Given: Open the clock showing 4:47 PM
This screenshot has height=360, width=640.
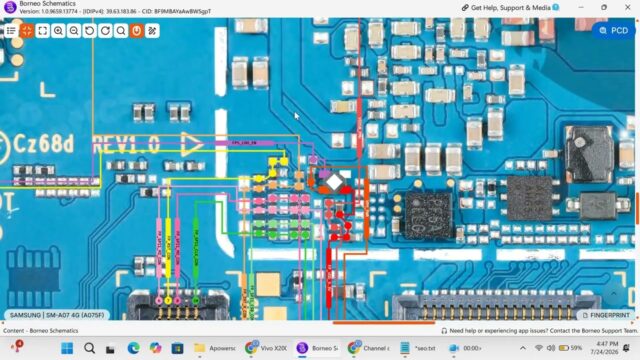Looking at the screenshot, I should 604,348.
